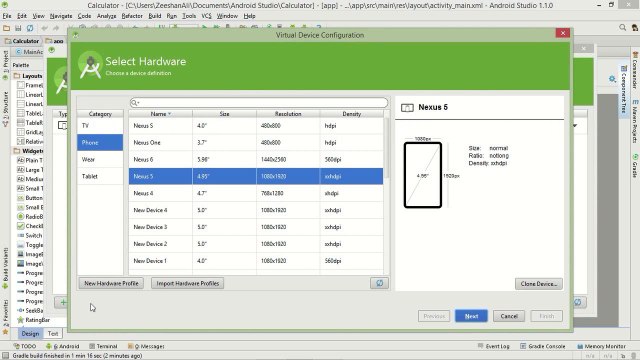Screen dimensions: 640x360
Task: Open the Android tool window
Action: [62, 346]
